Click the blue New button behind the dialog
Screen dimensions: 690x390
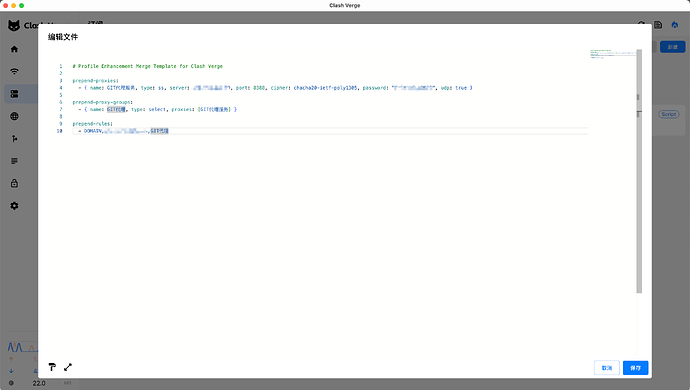click(x=672, y=47)
